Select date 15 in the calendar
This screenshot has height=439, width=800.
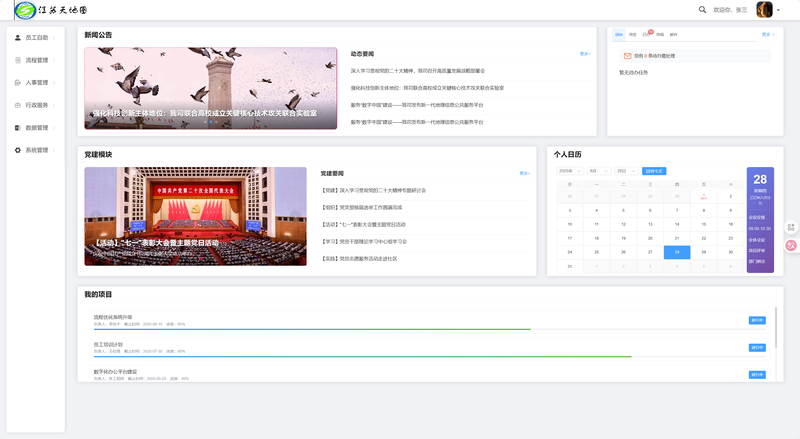click(704, 224)
